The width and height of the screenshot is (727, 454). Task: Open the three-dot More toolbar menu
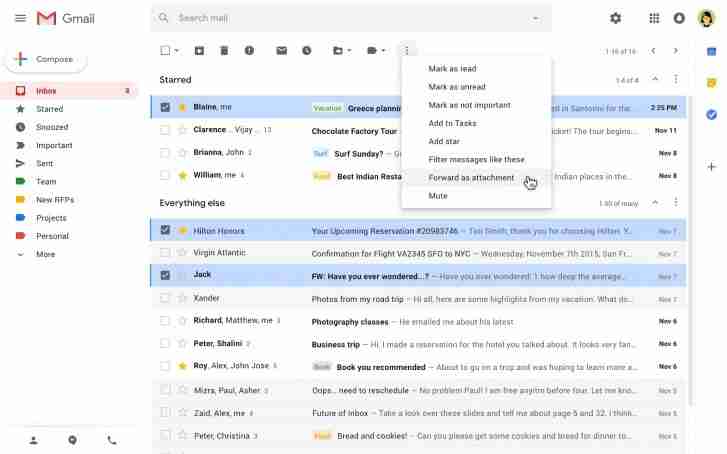coord(407,51)
